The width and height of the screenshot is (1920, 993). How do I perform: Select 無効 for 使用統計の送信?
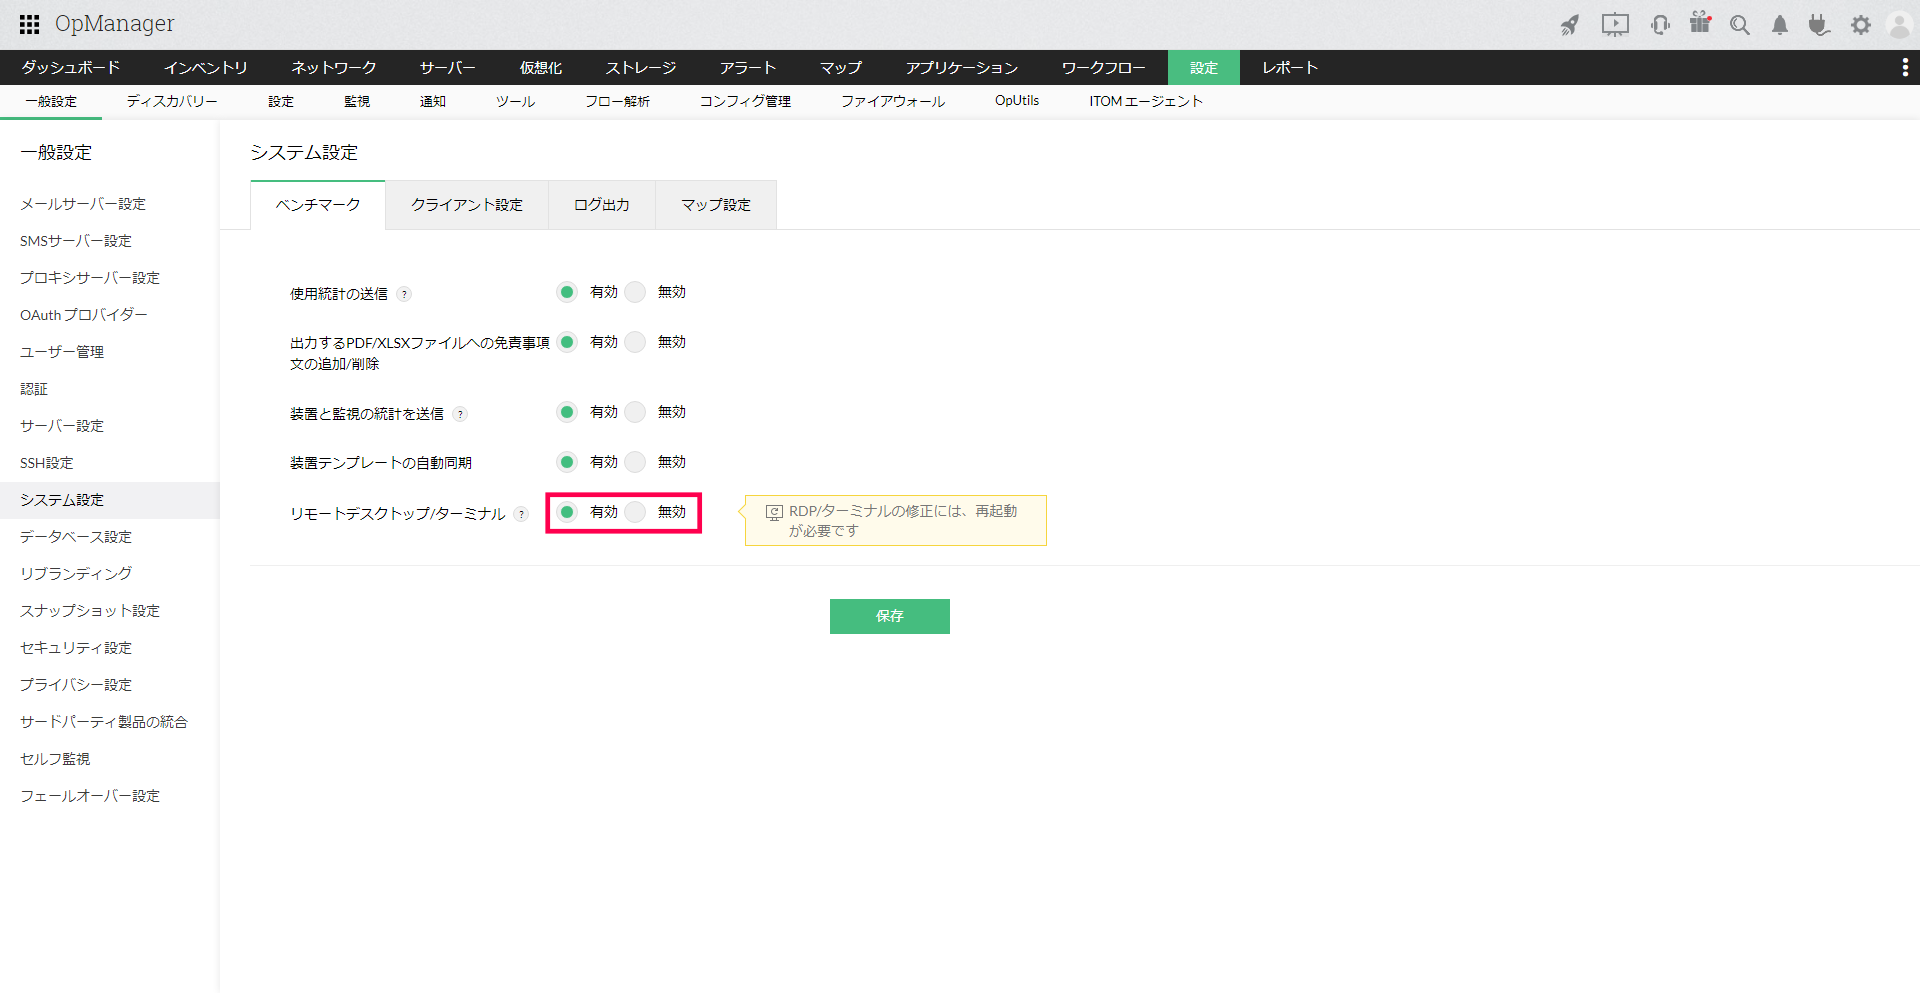[x=635, y=292]
